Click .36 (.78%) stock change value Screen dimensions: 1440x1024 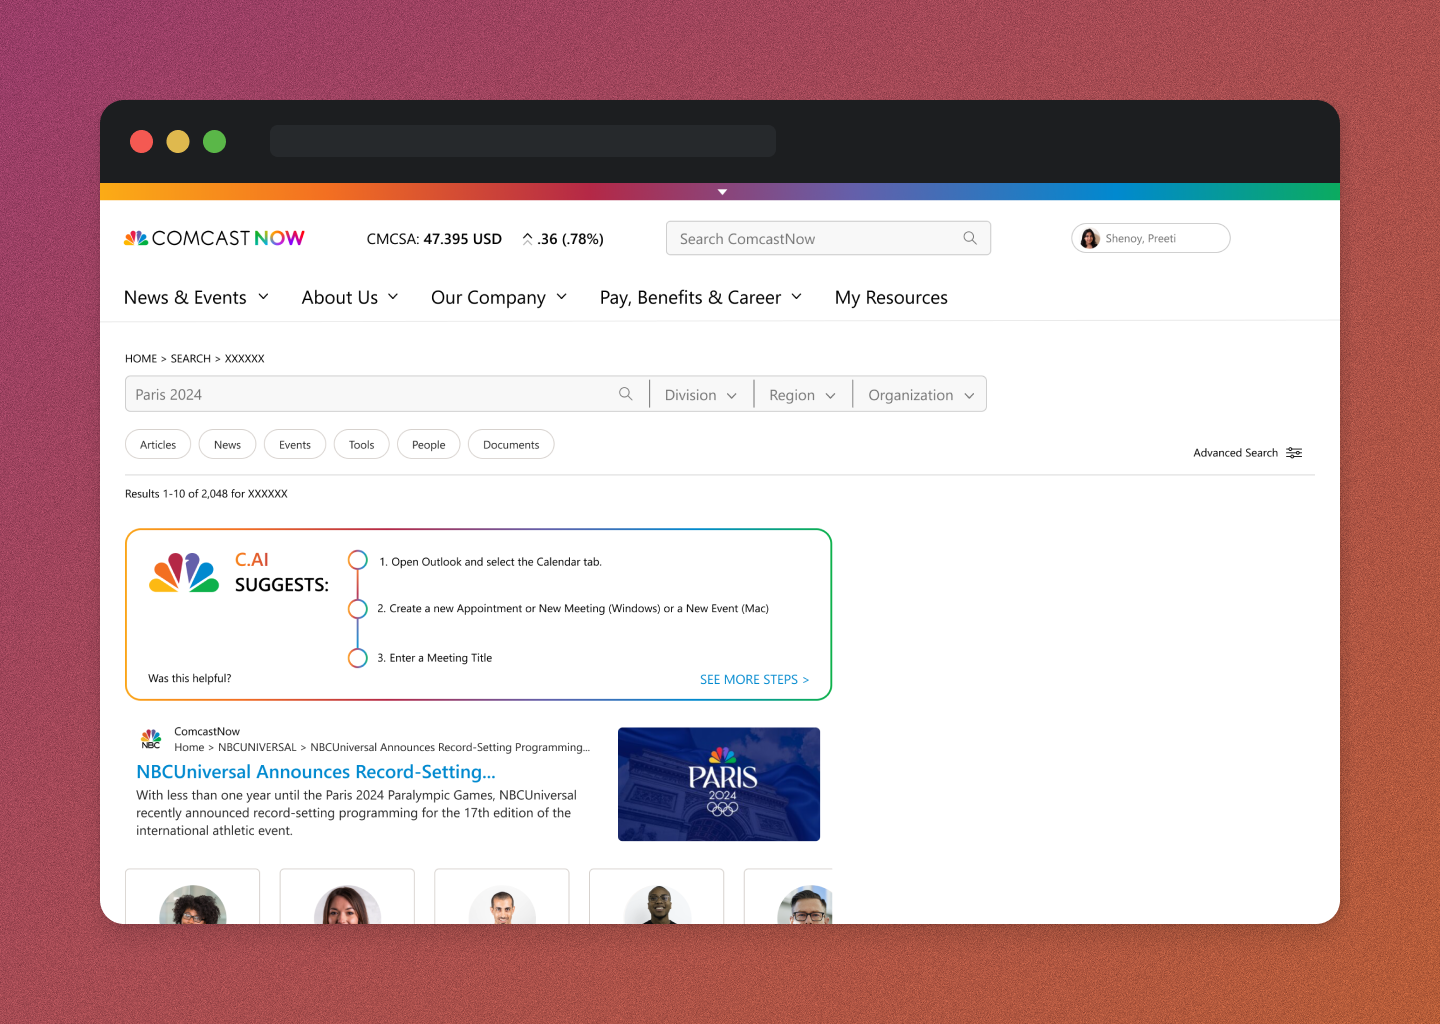(x=570, y=239)
